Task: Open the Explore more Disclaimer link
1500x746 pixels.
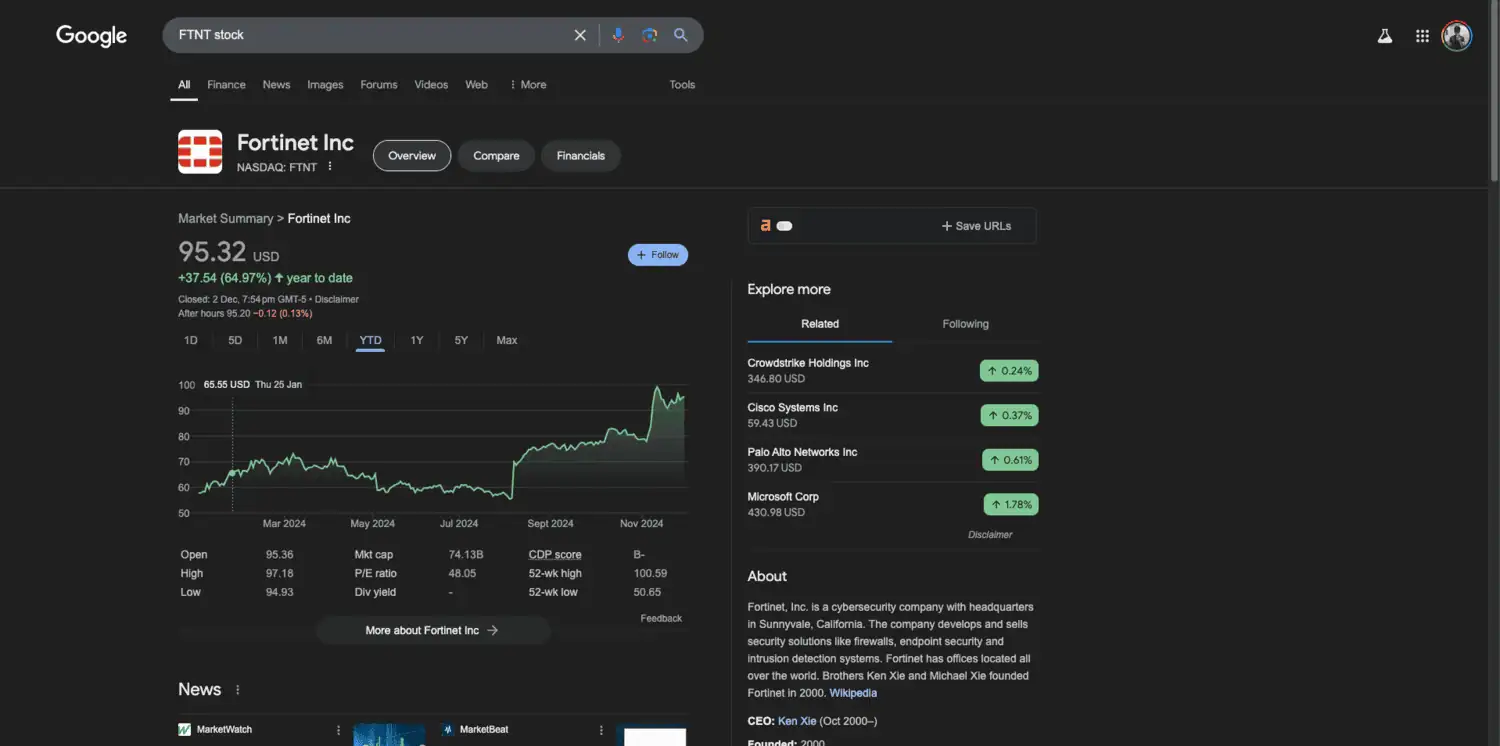Action: pyautogui.click(x=990, y=535)
